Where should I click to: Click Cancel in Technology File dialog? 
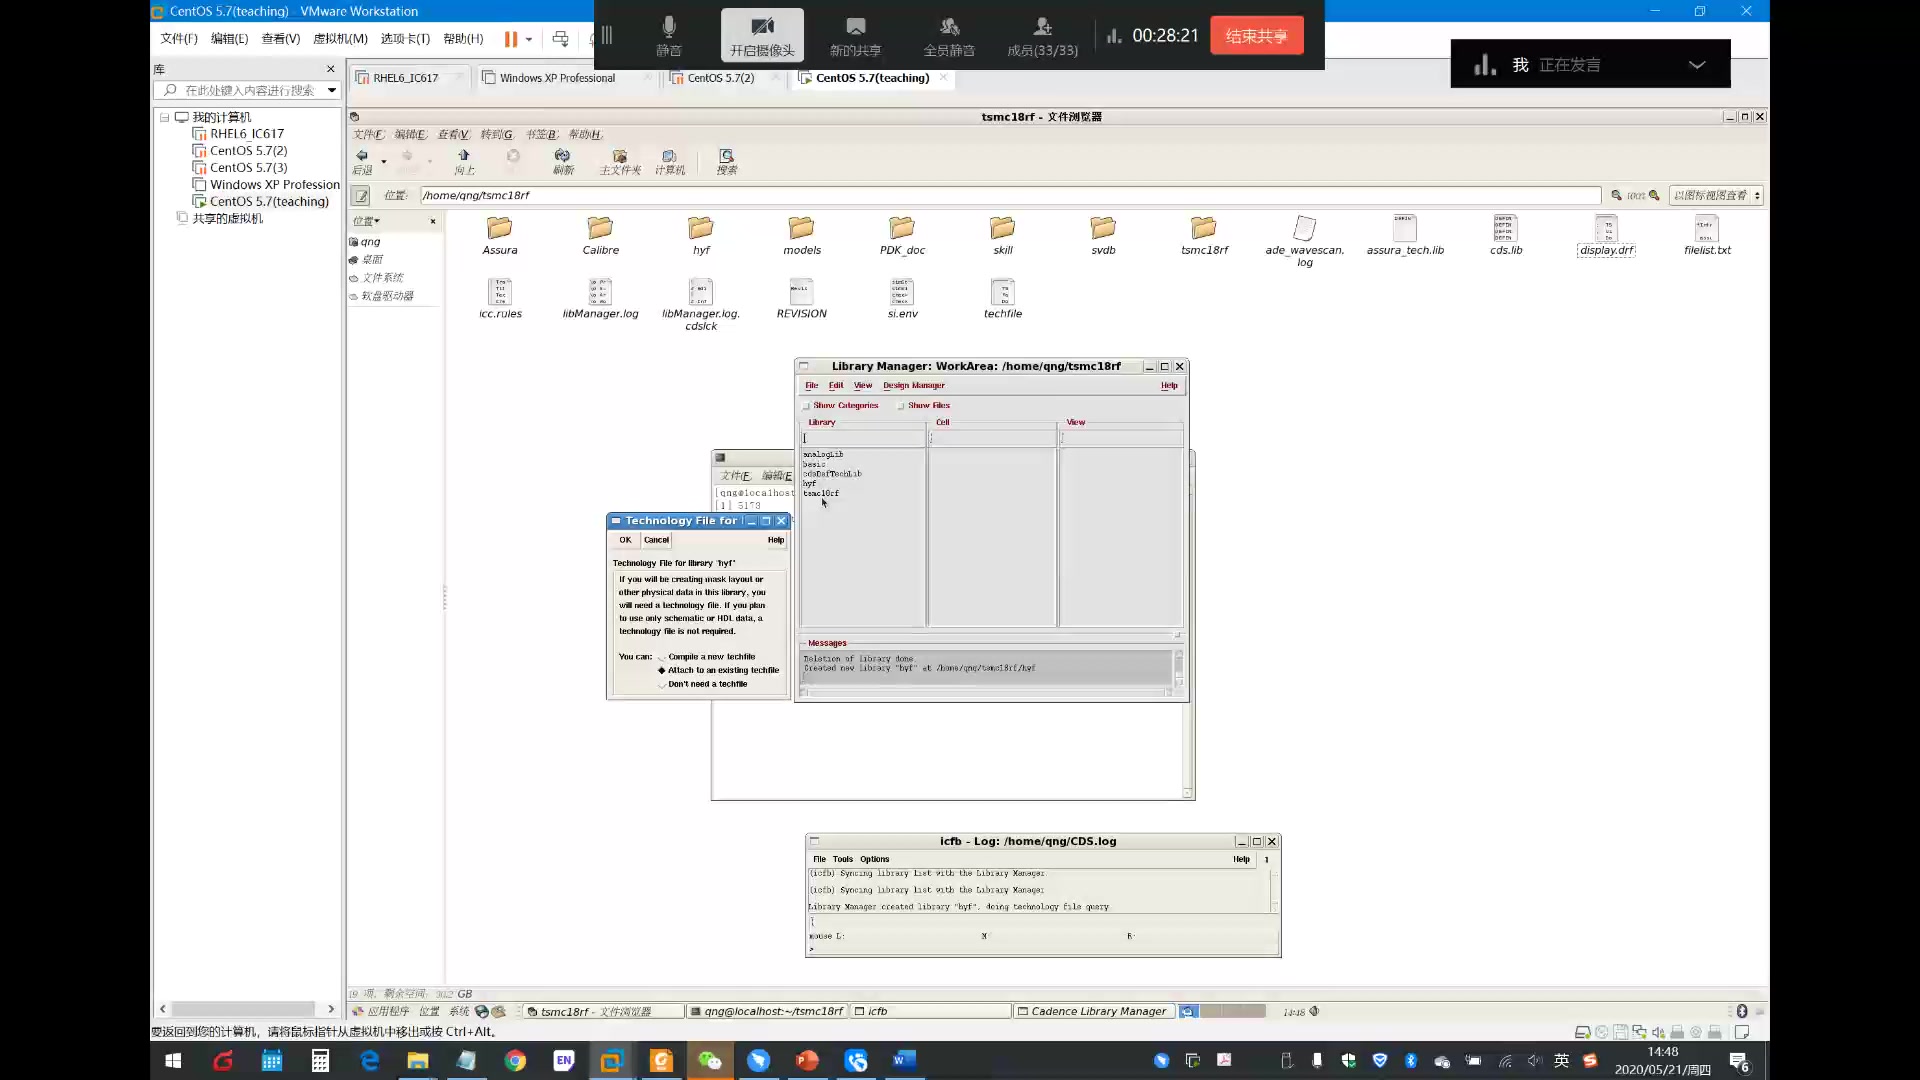click(656, 540)
